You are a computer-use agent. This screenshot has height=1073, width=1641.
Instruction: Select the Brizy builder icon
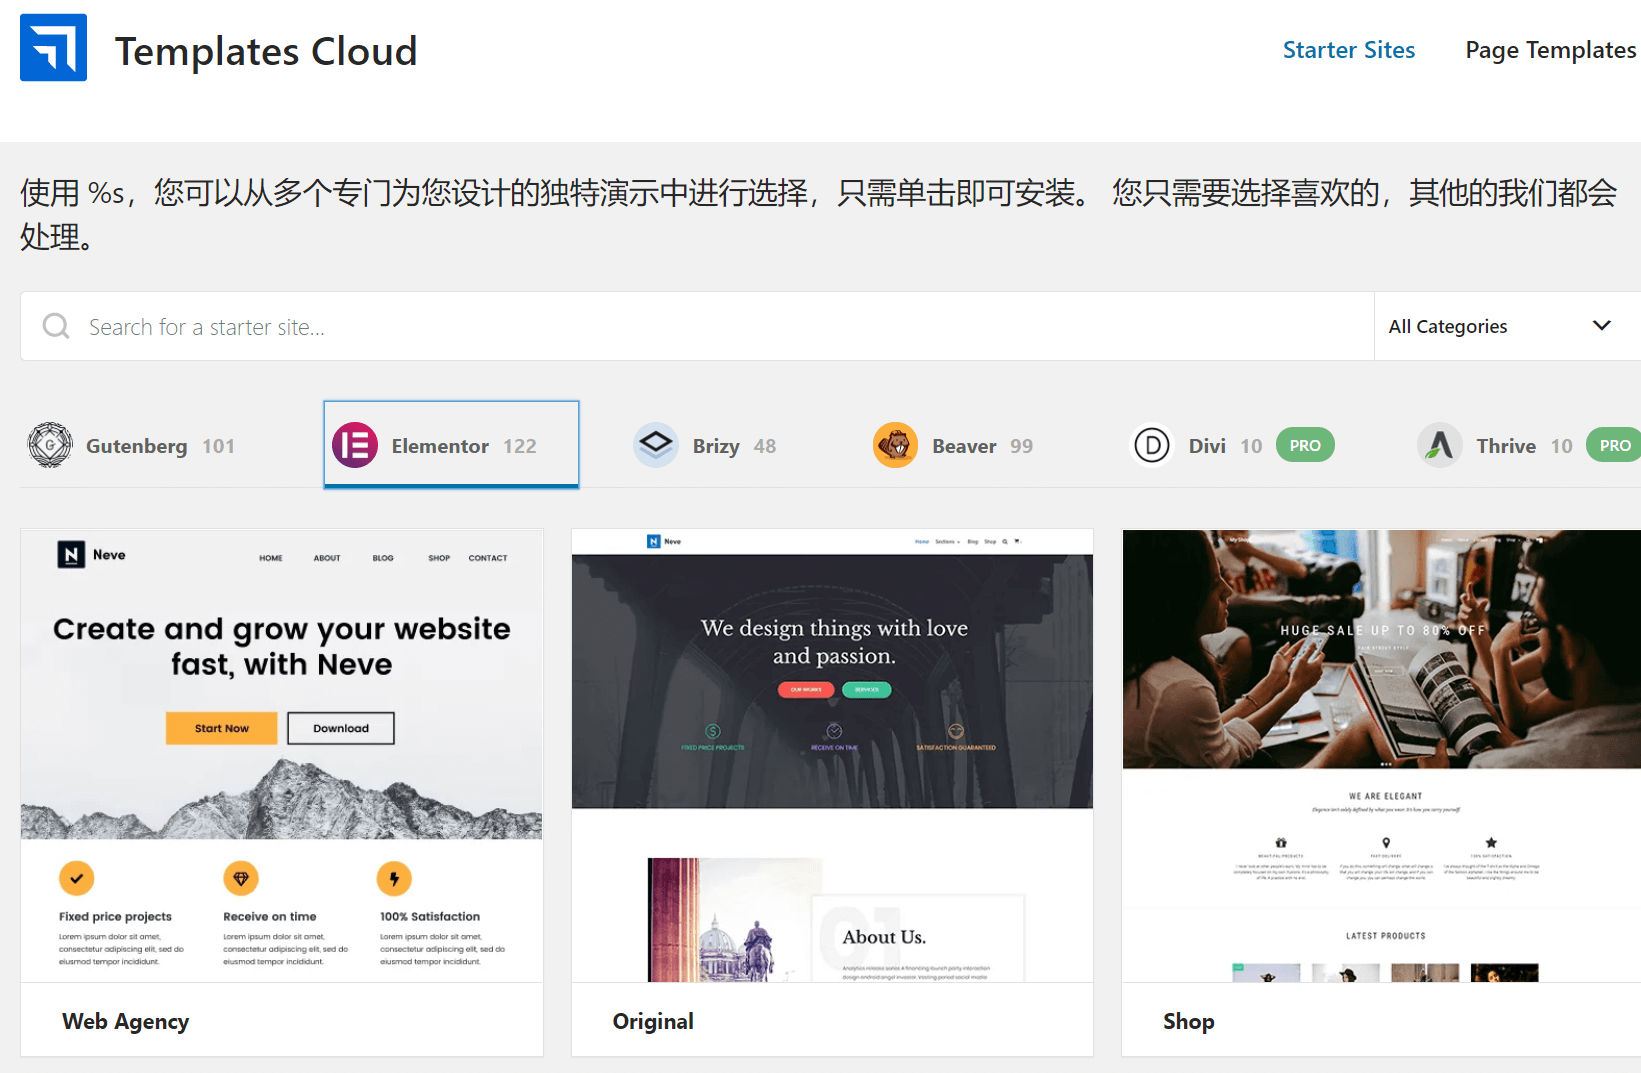click(656, 445)
